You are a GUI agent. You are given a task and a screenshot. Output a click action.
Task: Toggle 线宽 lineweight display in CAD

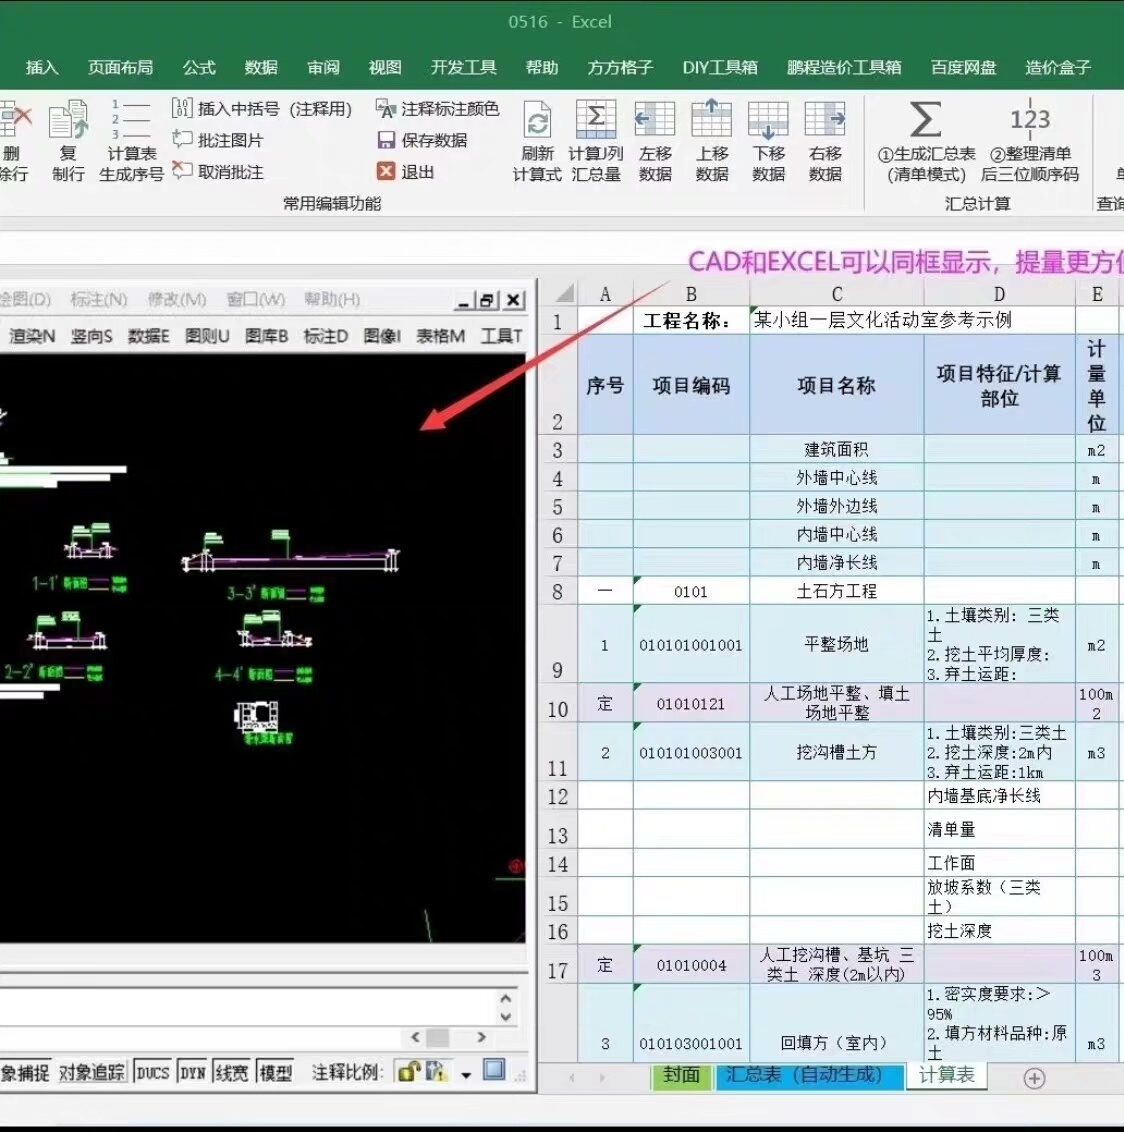pos(231,1072)
